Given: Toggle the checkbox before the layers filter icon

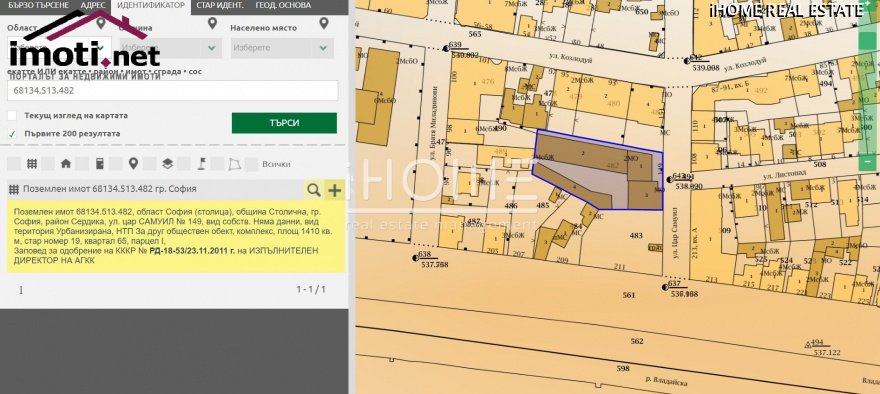Looking at the screenshot, I should pyautogui.click(x=149, y=164).
